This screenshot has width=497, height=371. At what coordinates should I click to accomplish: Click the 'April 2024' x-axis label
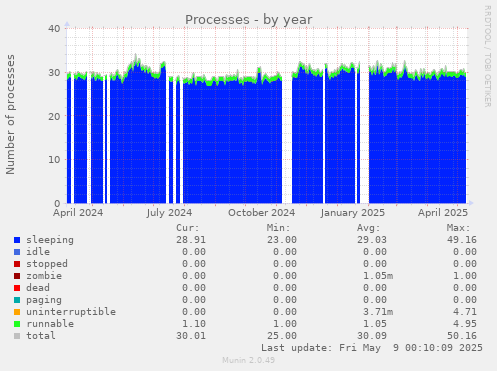(x=78, y=213)
